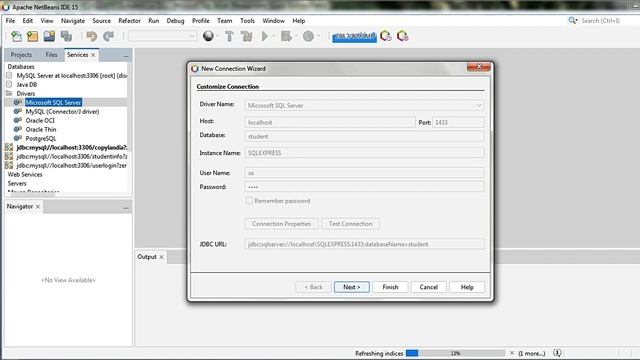640x360 pixels.
Task: Click the Port input field
Action: click(458, 122)
